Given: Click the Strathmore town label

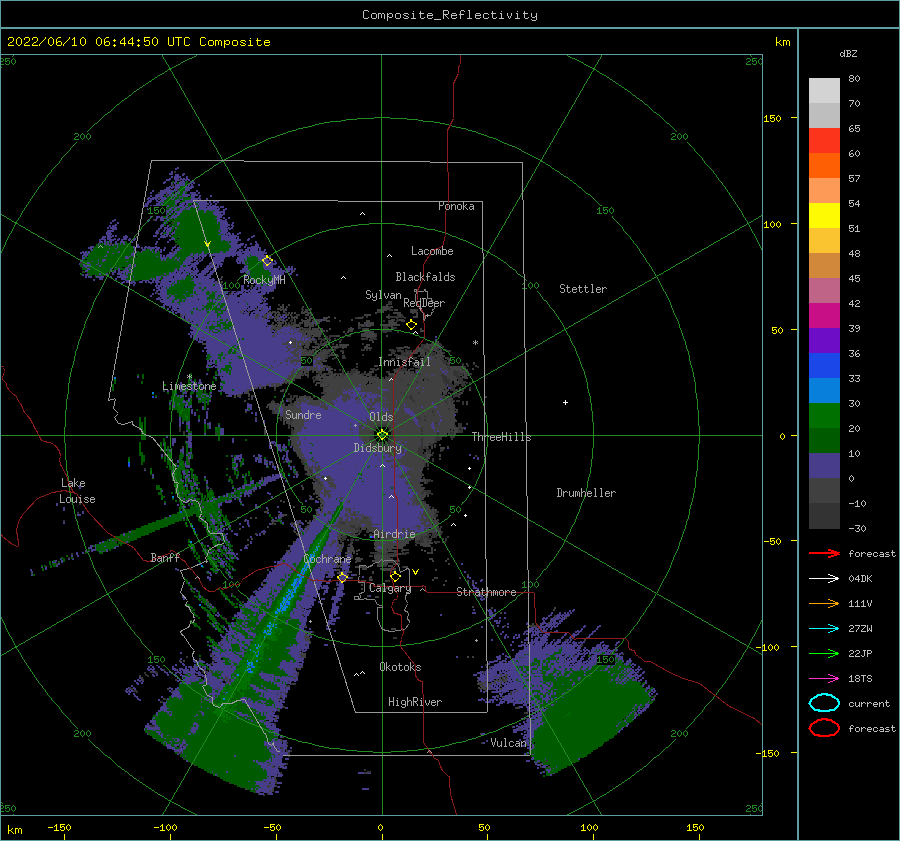Looking at the screenshot, I should click(x=486, y=592).
